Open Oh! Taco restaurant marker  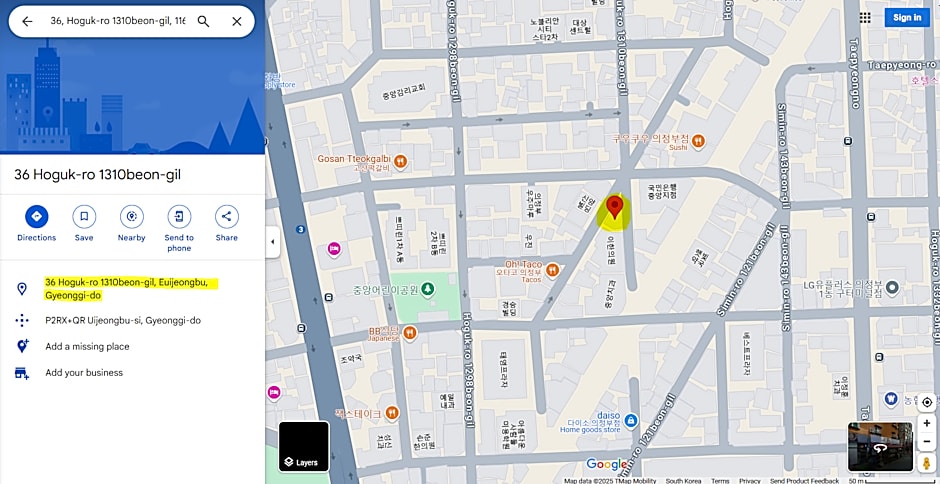553,270
